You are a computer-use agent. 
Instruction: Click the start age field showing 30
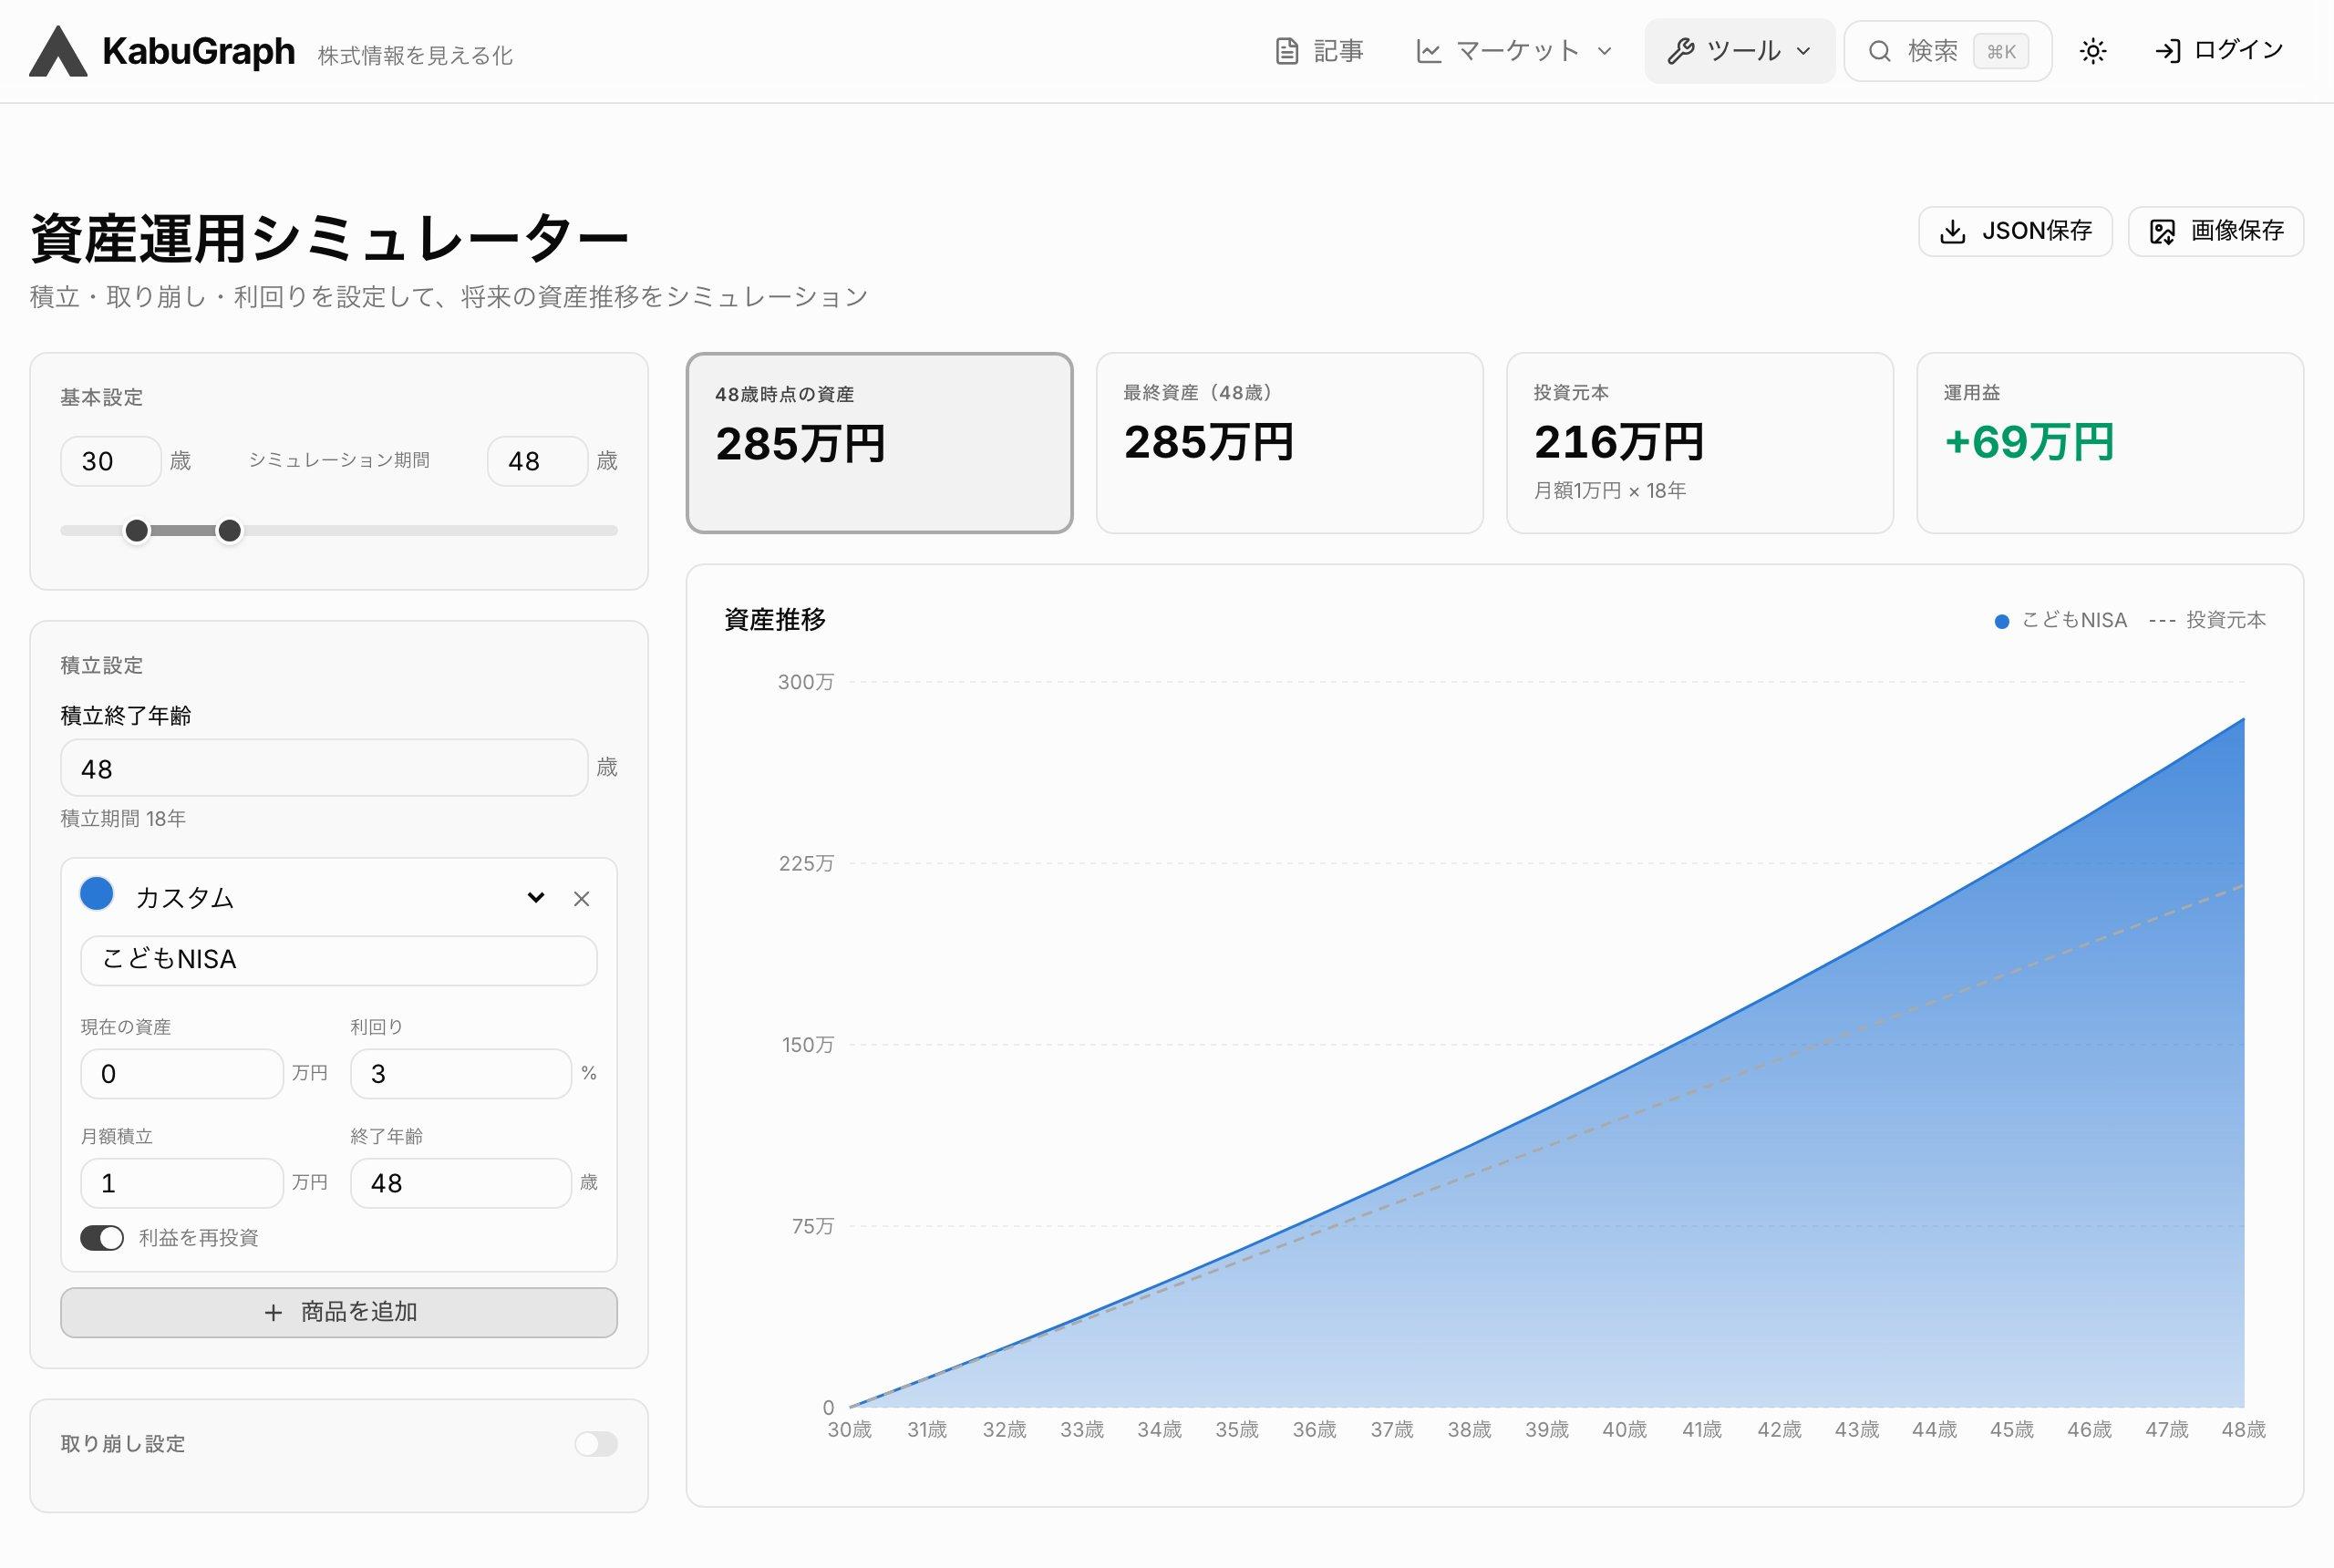110,461
